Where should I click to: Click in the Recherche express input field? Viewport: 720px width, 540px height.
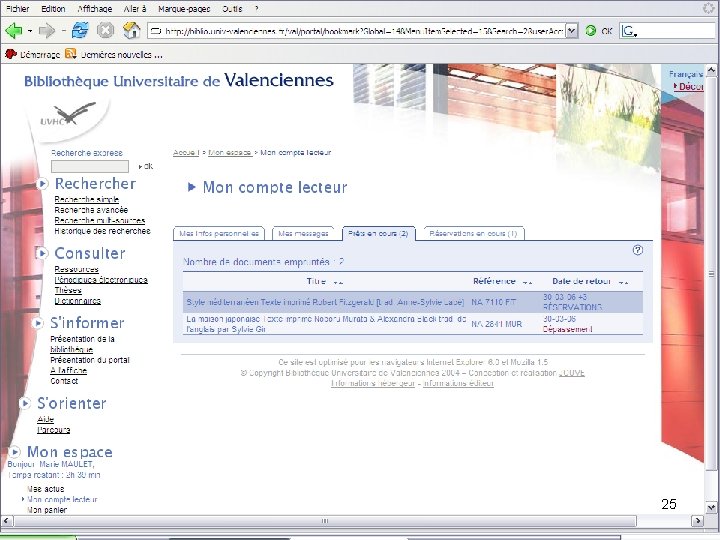click(90, 166)
